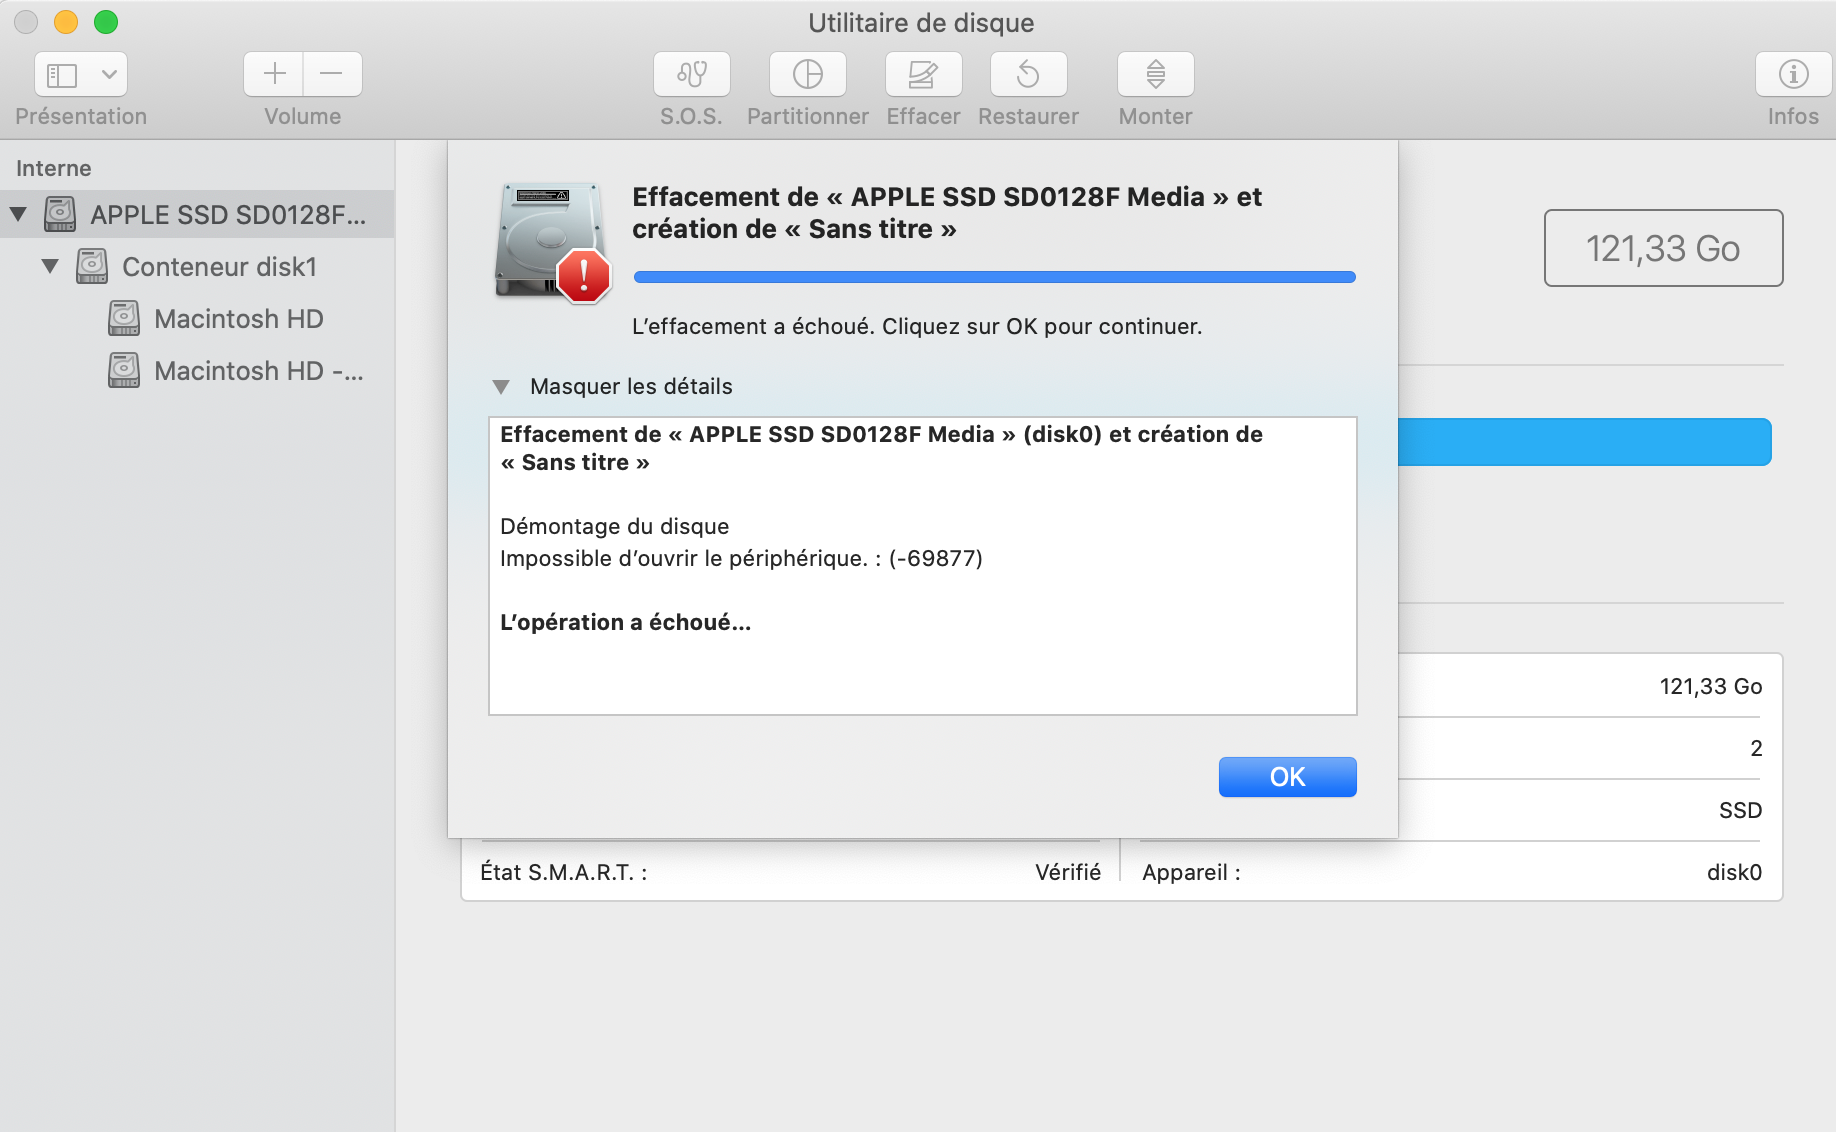Run S.O.S. first aid tool
This screenshot has height=1132, width=1836.
(691, 74)
